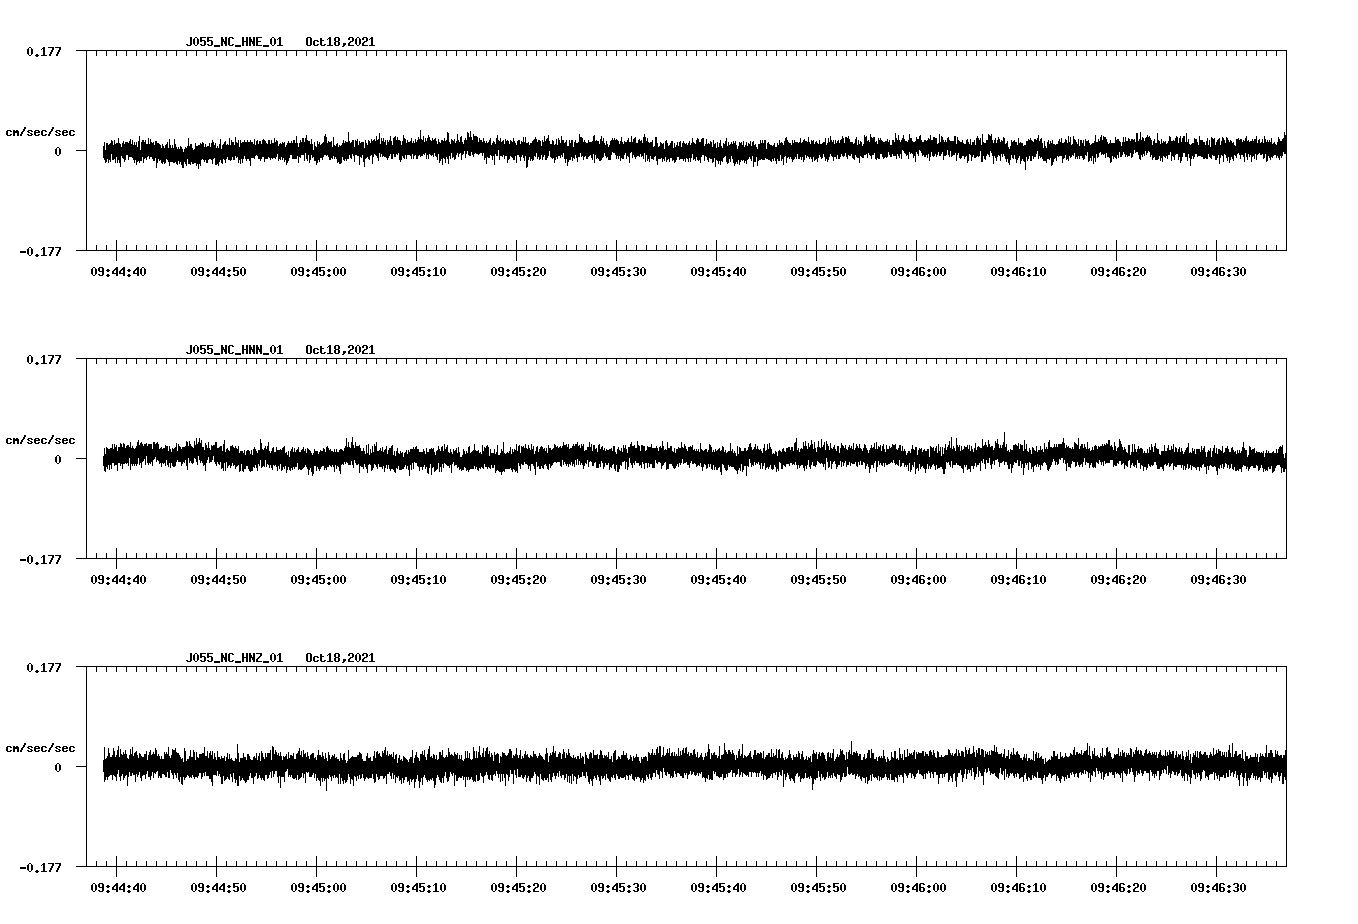Click the 09:45:20 time label under the HNZ plot

[x=518, y=887]
